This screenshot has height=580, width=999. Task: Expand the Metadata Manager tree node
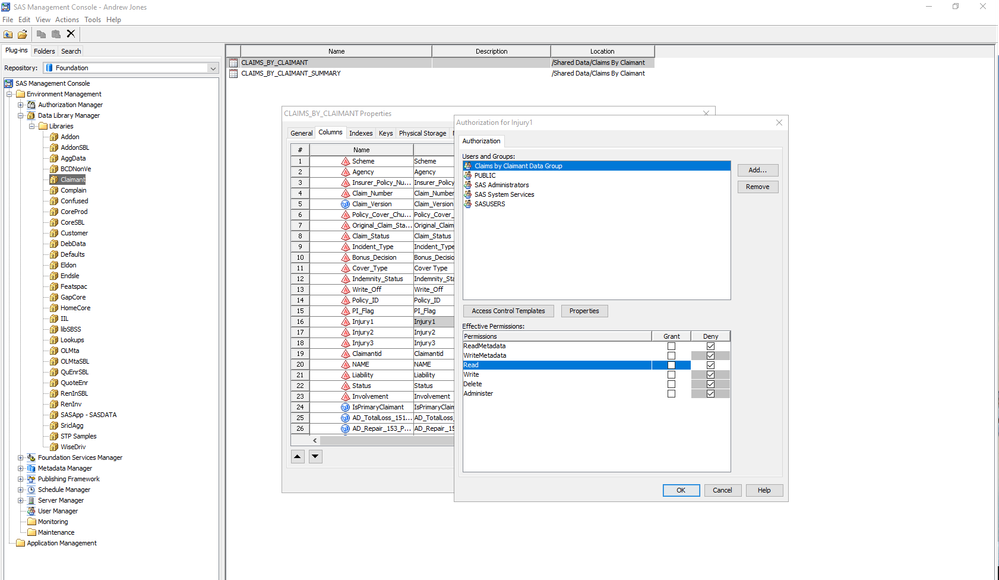[x=20, y=468]
